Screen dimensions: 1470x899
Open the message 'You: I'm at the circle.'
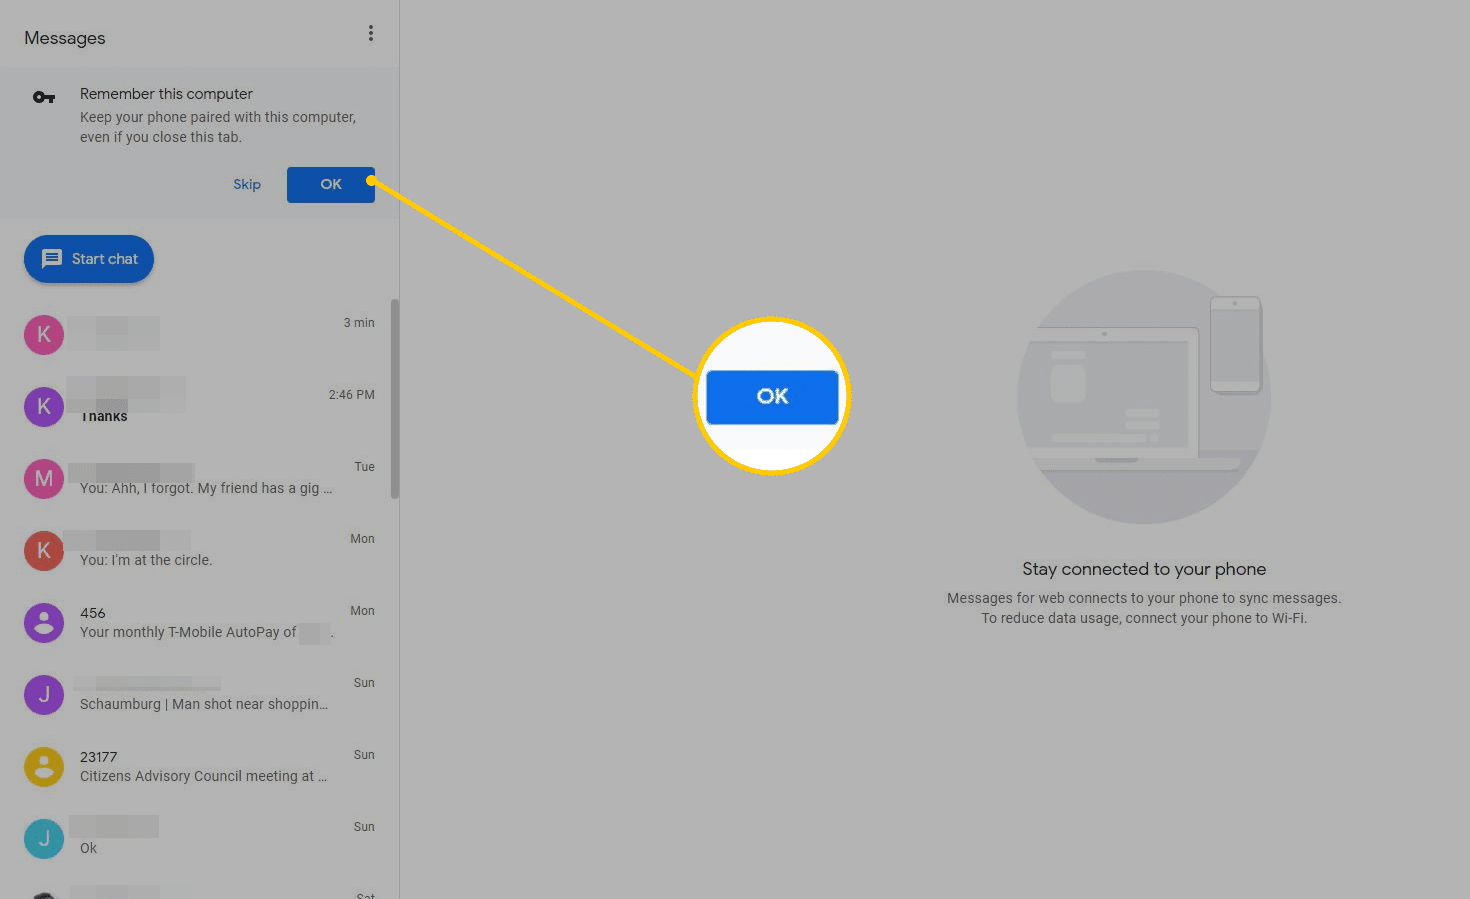[x=146, y=560]
